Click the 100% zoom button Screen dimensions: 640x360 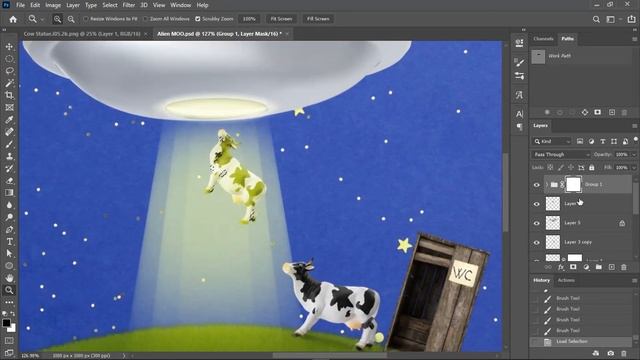click(x=249, y=19)
